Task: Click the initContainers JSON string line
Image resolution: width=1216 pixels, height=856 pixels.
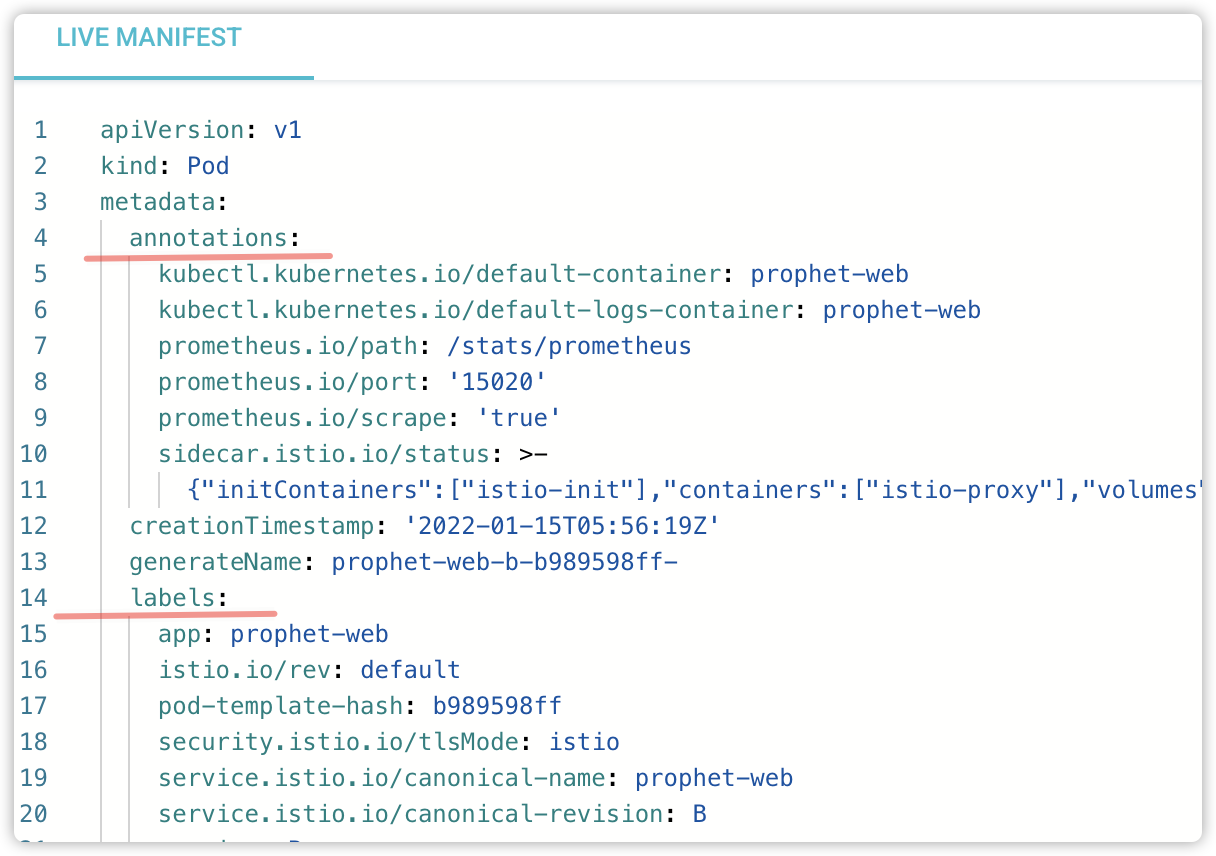Action: point(690,490)
